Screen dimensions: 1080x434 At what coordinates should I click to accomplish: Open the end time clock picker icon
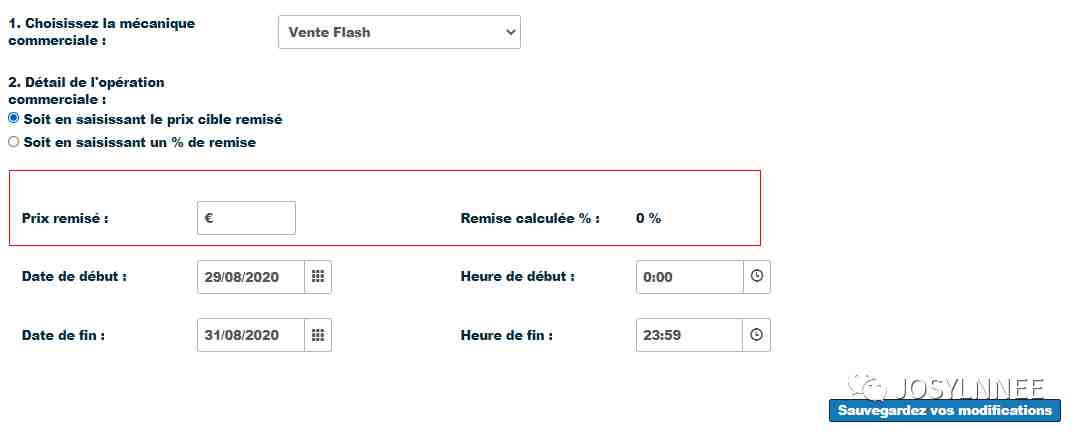point(757,335)
